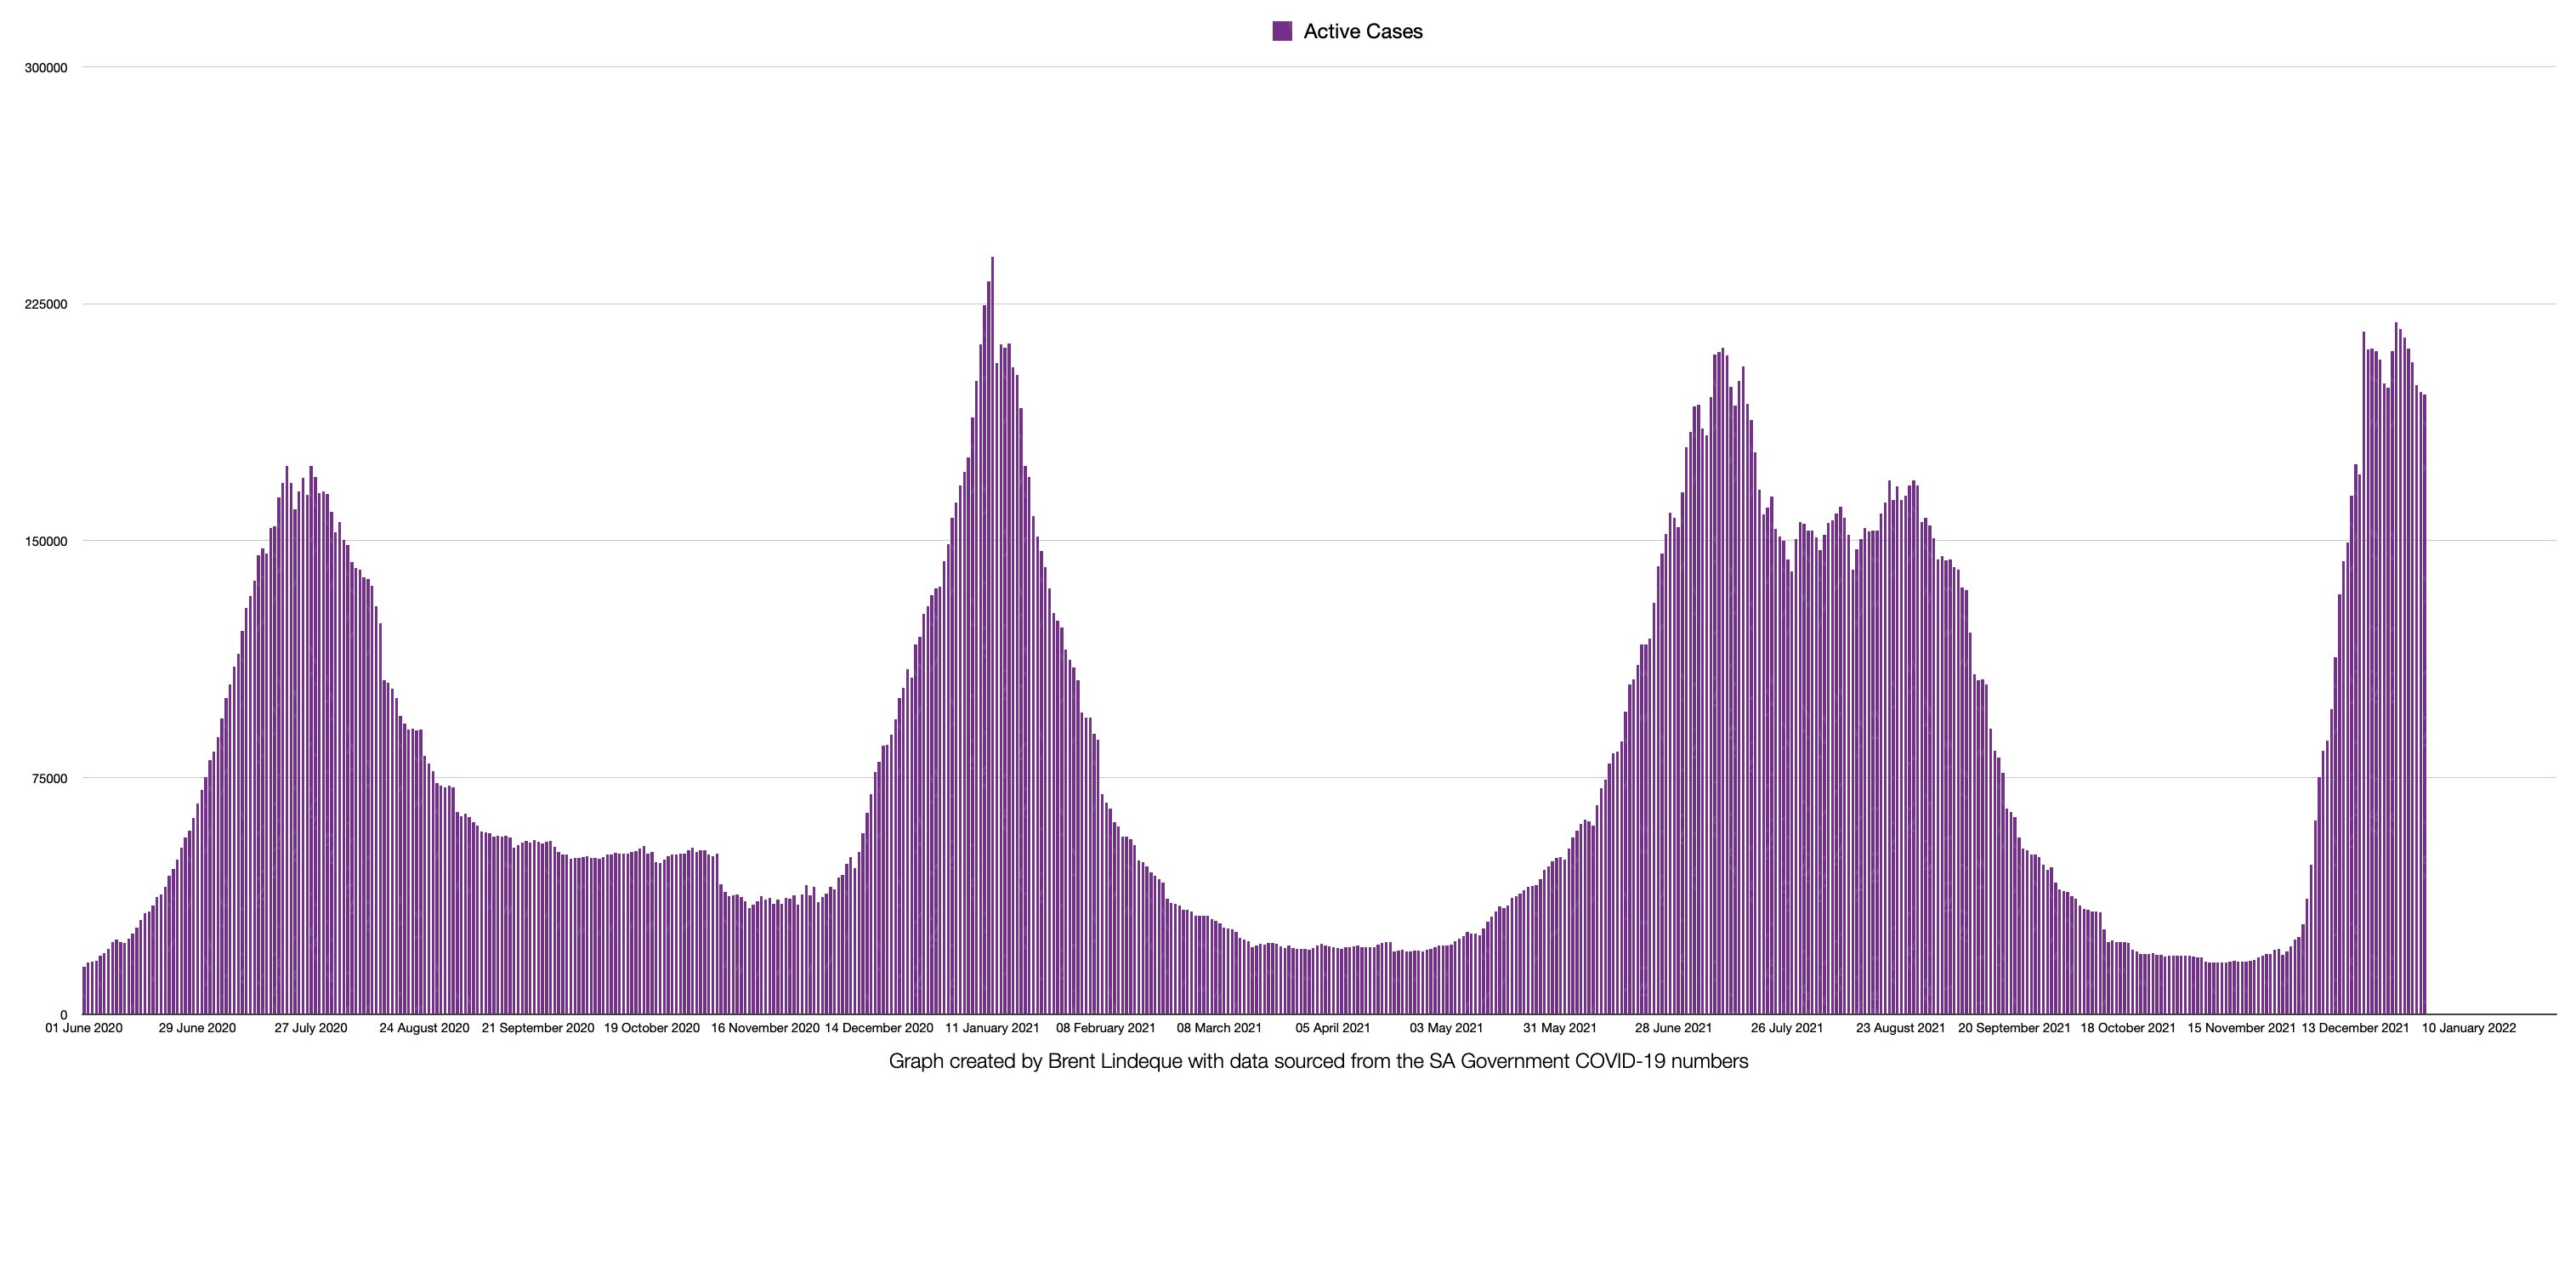This screenshot has width=2576, height=1272.
Task: Click the 10 January 2022 date label
Action: tap(2469, 1028)
